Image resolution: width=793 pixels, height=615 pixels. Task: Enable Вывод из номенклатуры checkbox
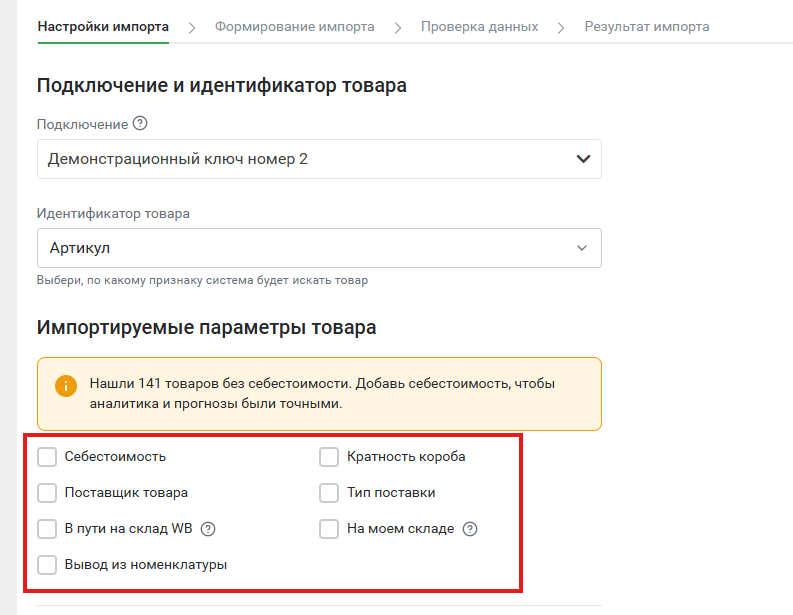(47, 564)
